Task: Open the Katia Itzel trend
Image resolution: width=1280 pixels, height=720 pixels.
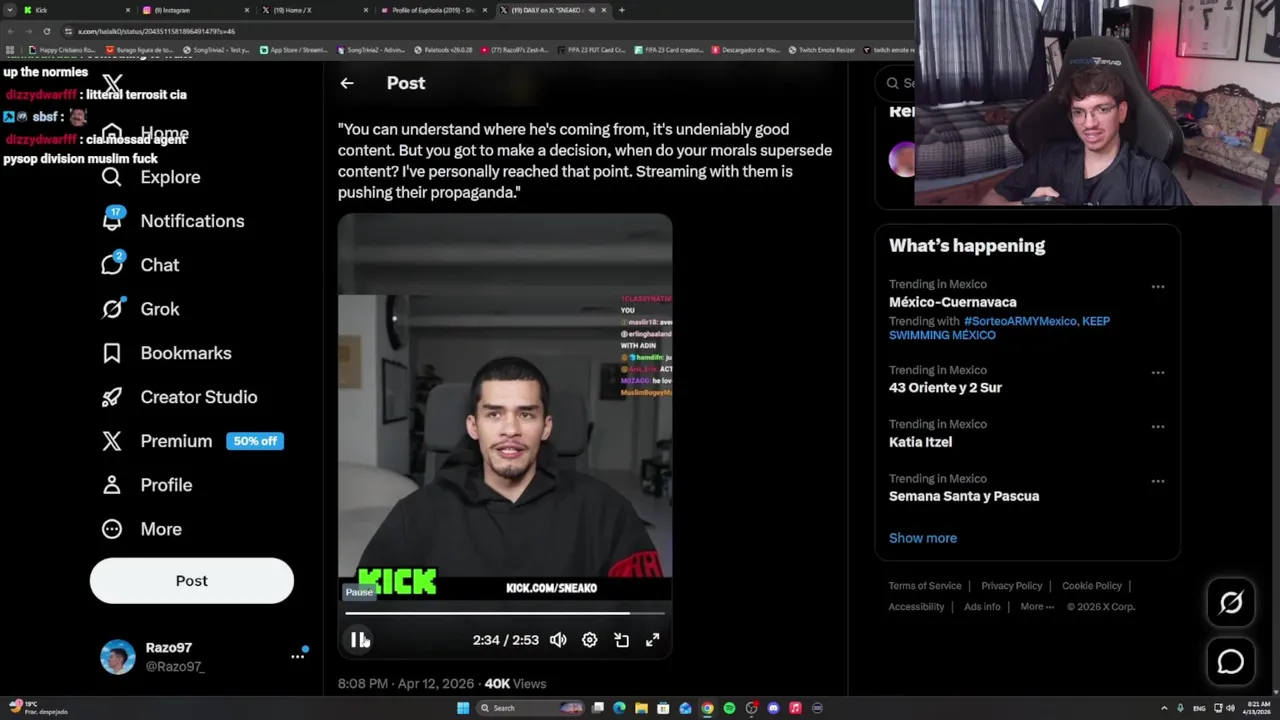Action: coord(920,442)
